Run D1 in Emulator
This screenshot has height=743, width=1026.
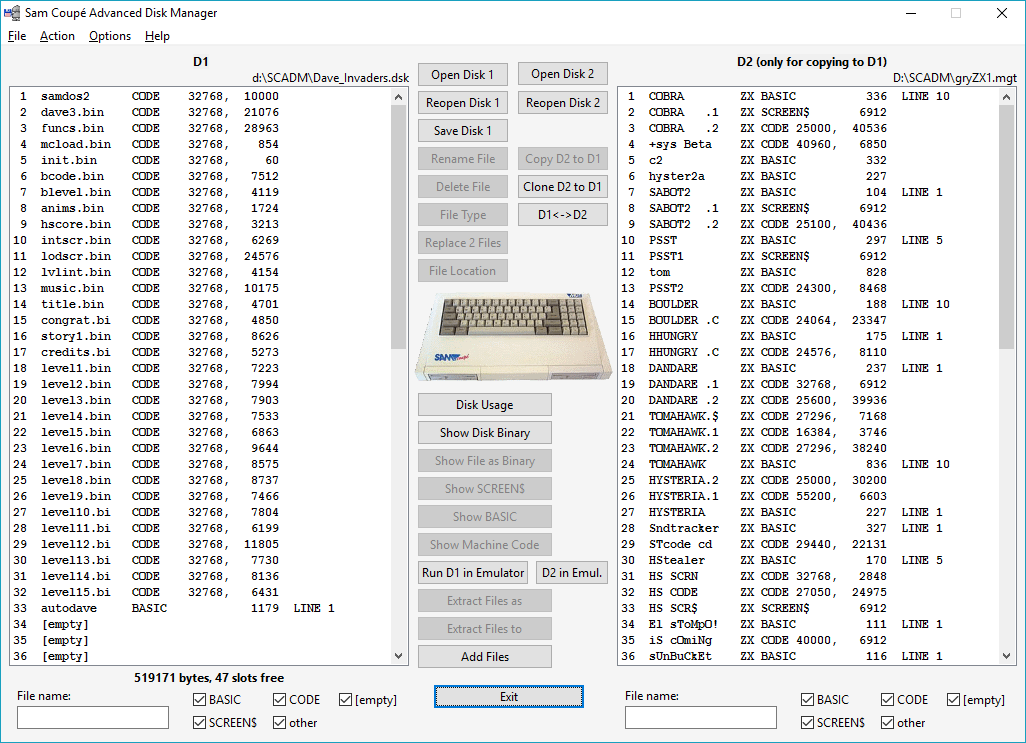[473, 572]
